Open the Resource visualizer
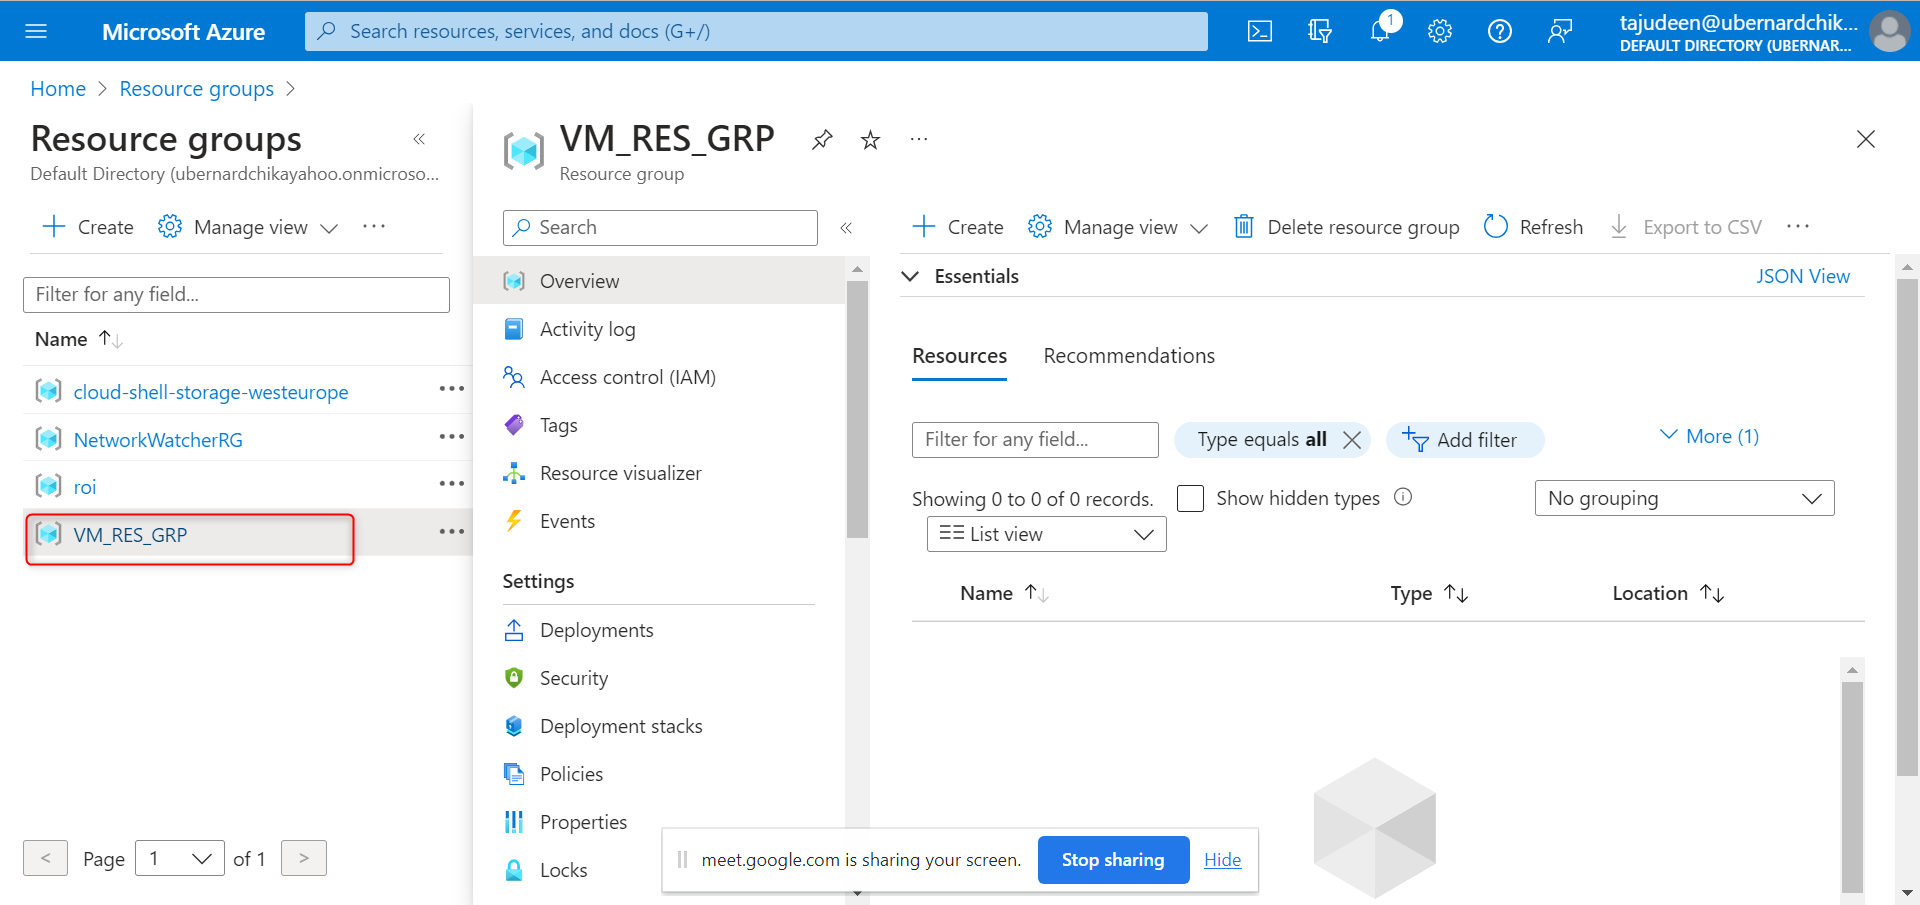1920x905 pixels. tap(620, 472)
